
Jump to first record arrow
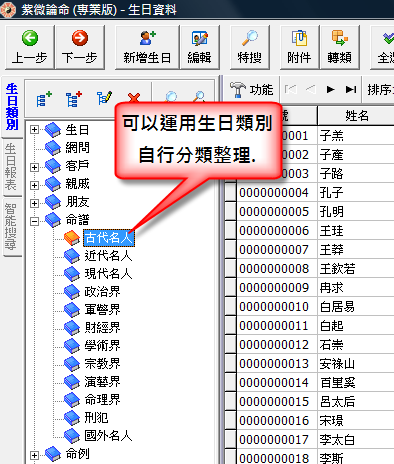tap(290, 89)
